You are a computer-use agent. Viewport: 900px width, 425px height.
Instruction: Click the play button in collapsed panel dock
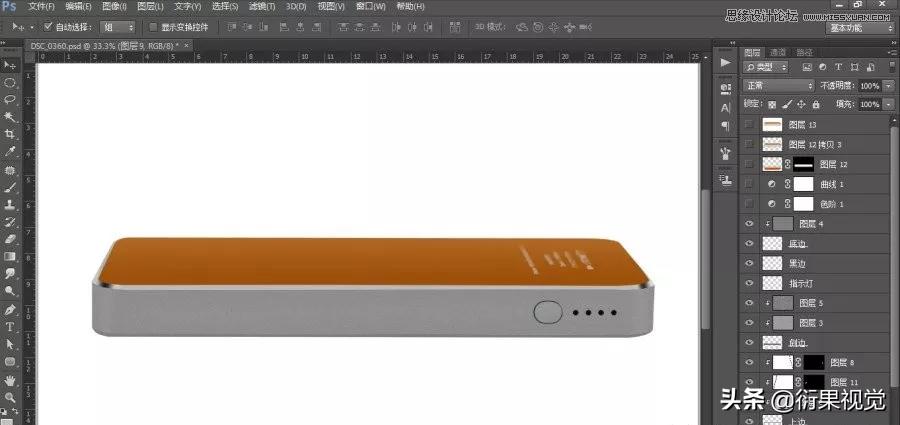coord(726,62)
